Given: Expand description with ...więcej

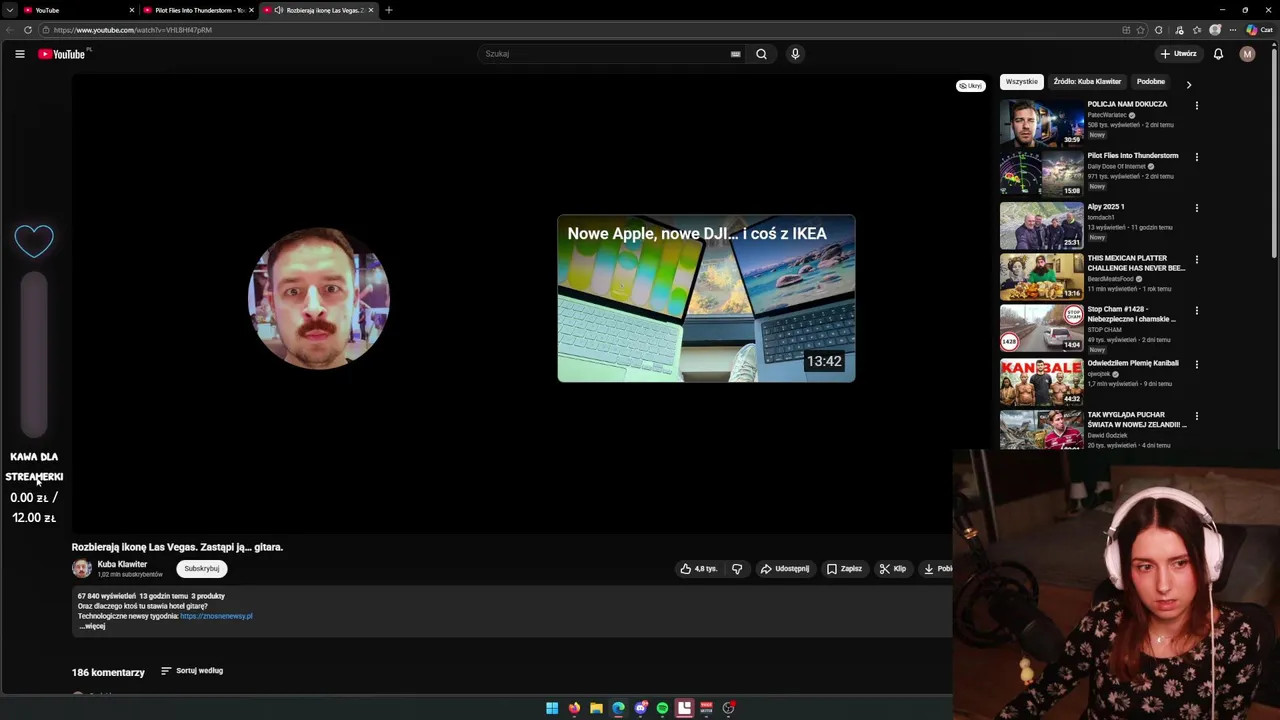Looking at the screenshot, I should [92, 626].
